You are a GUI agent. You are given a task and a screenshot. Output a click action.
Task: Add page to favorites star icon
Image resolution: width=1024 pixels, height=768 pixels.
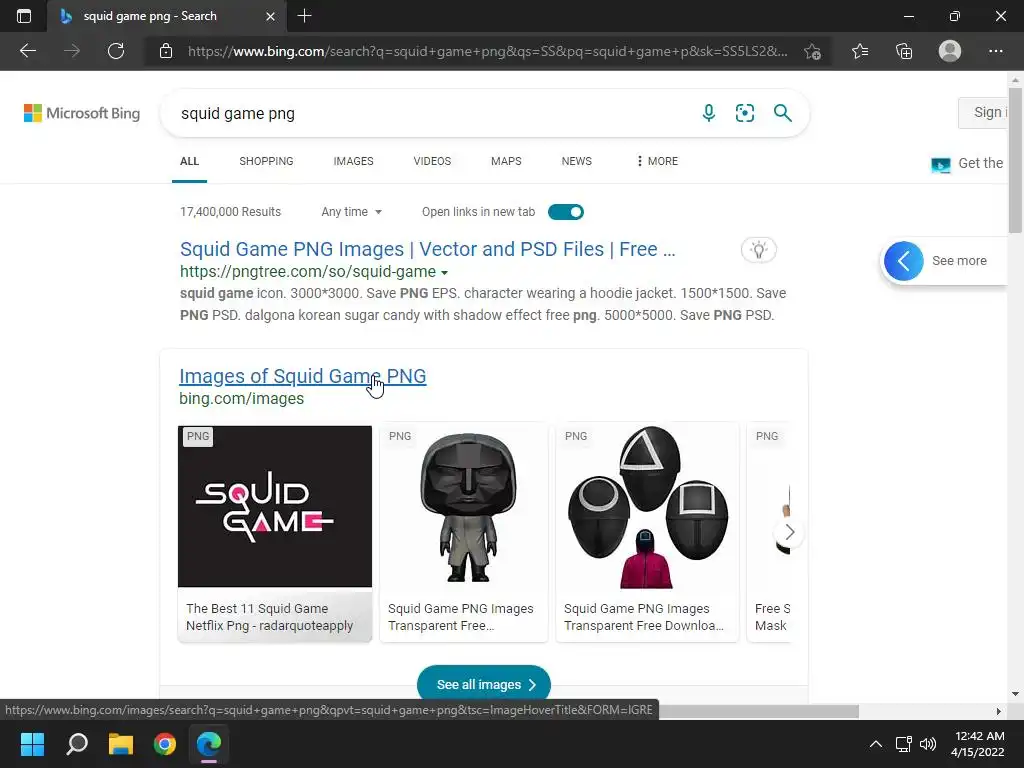point(812,51)
